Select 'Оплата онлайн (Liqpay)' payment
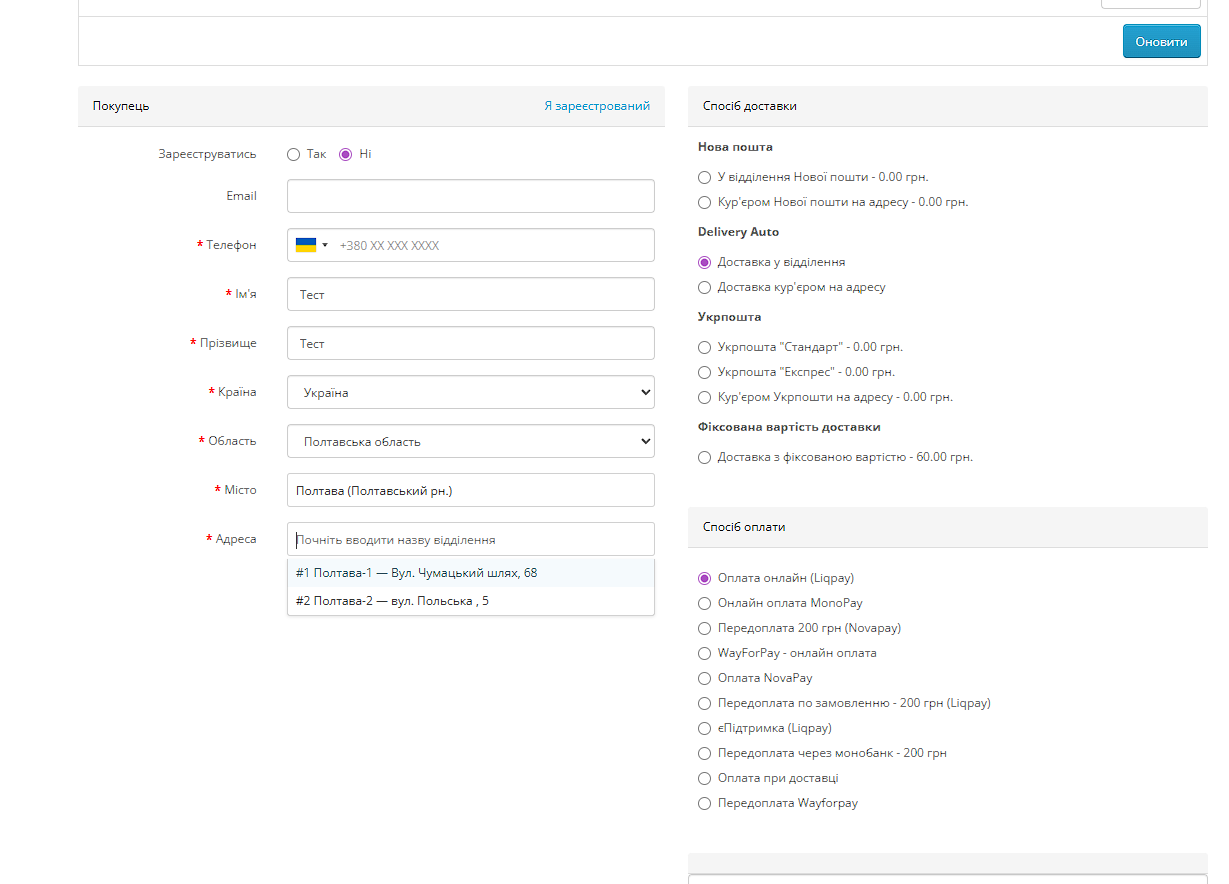The width and height of the screenshot is (1229, 884). (x=705, y=578)
